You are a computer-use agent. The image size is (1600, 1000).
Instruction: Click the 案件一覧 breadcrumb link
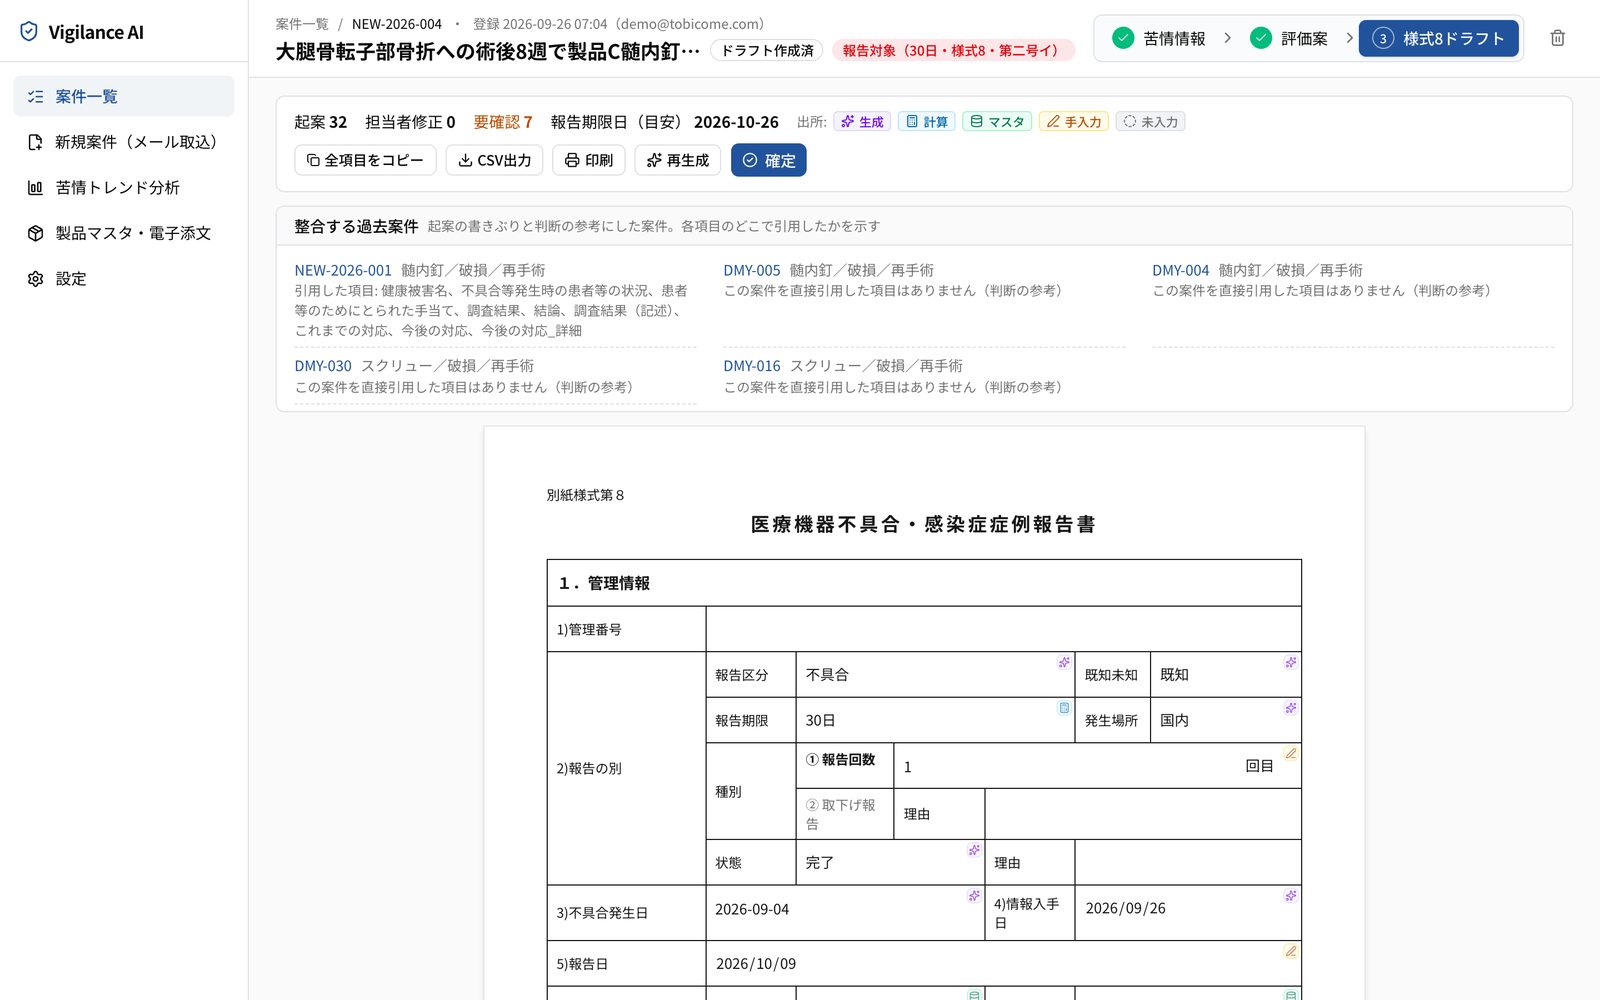[x=302, y=24]
